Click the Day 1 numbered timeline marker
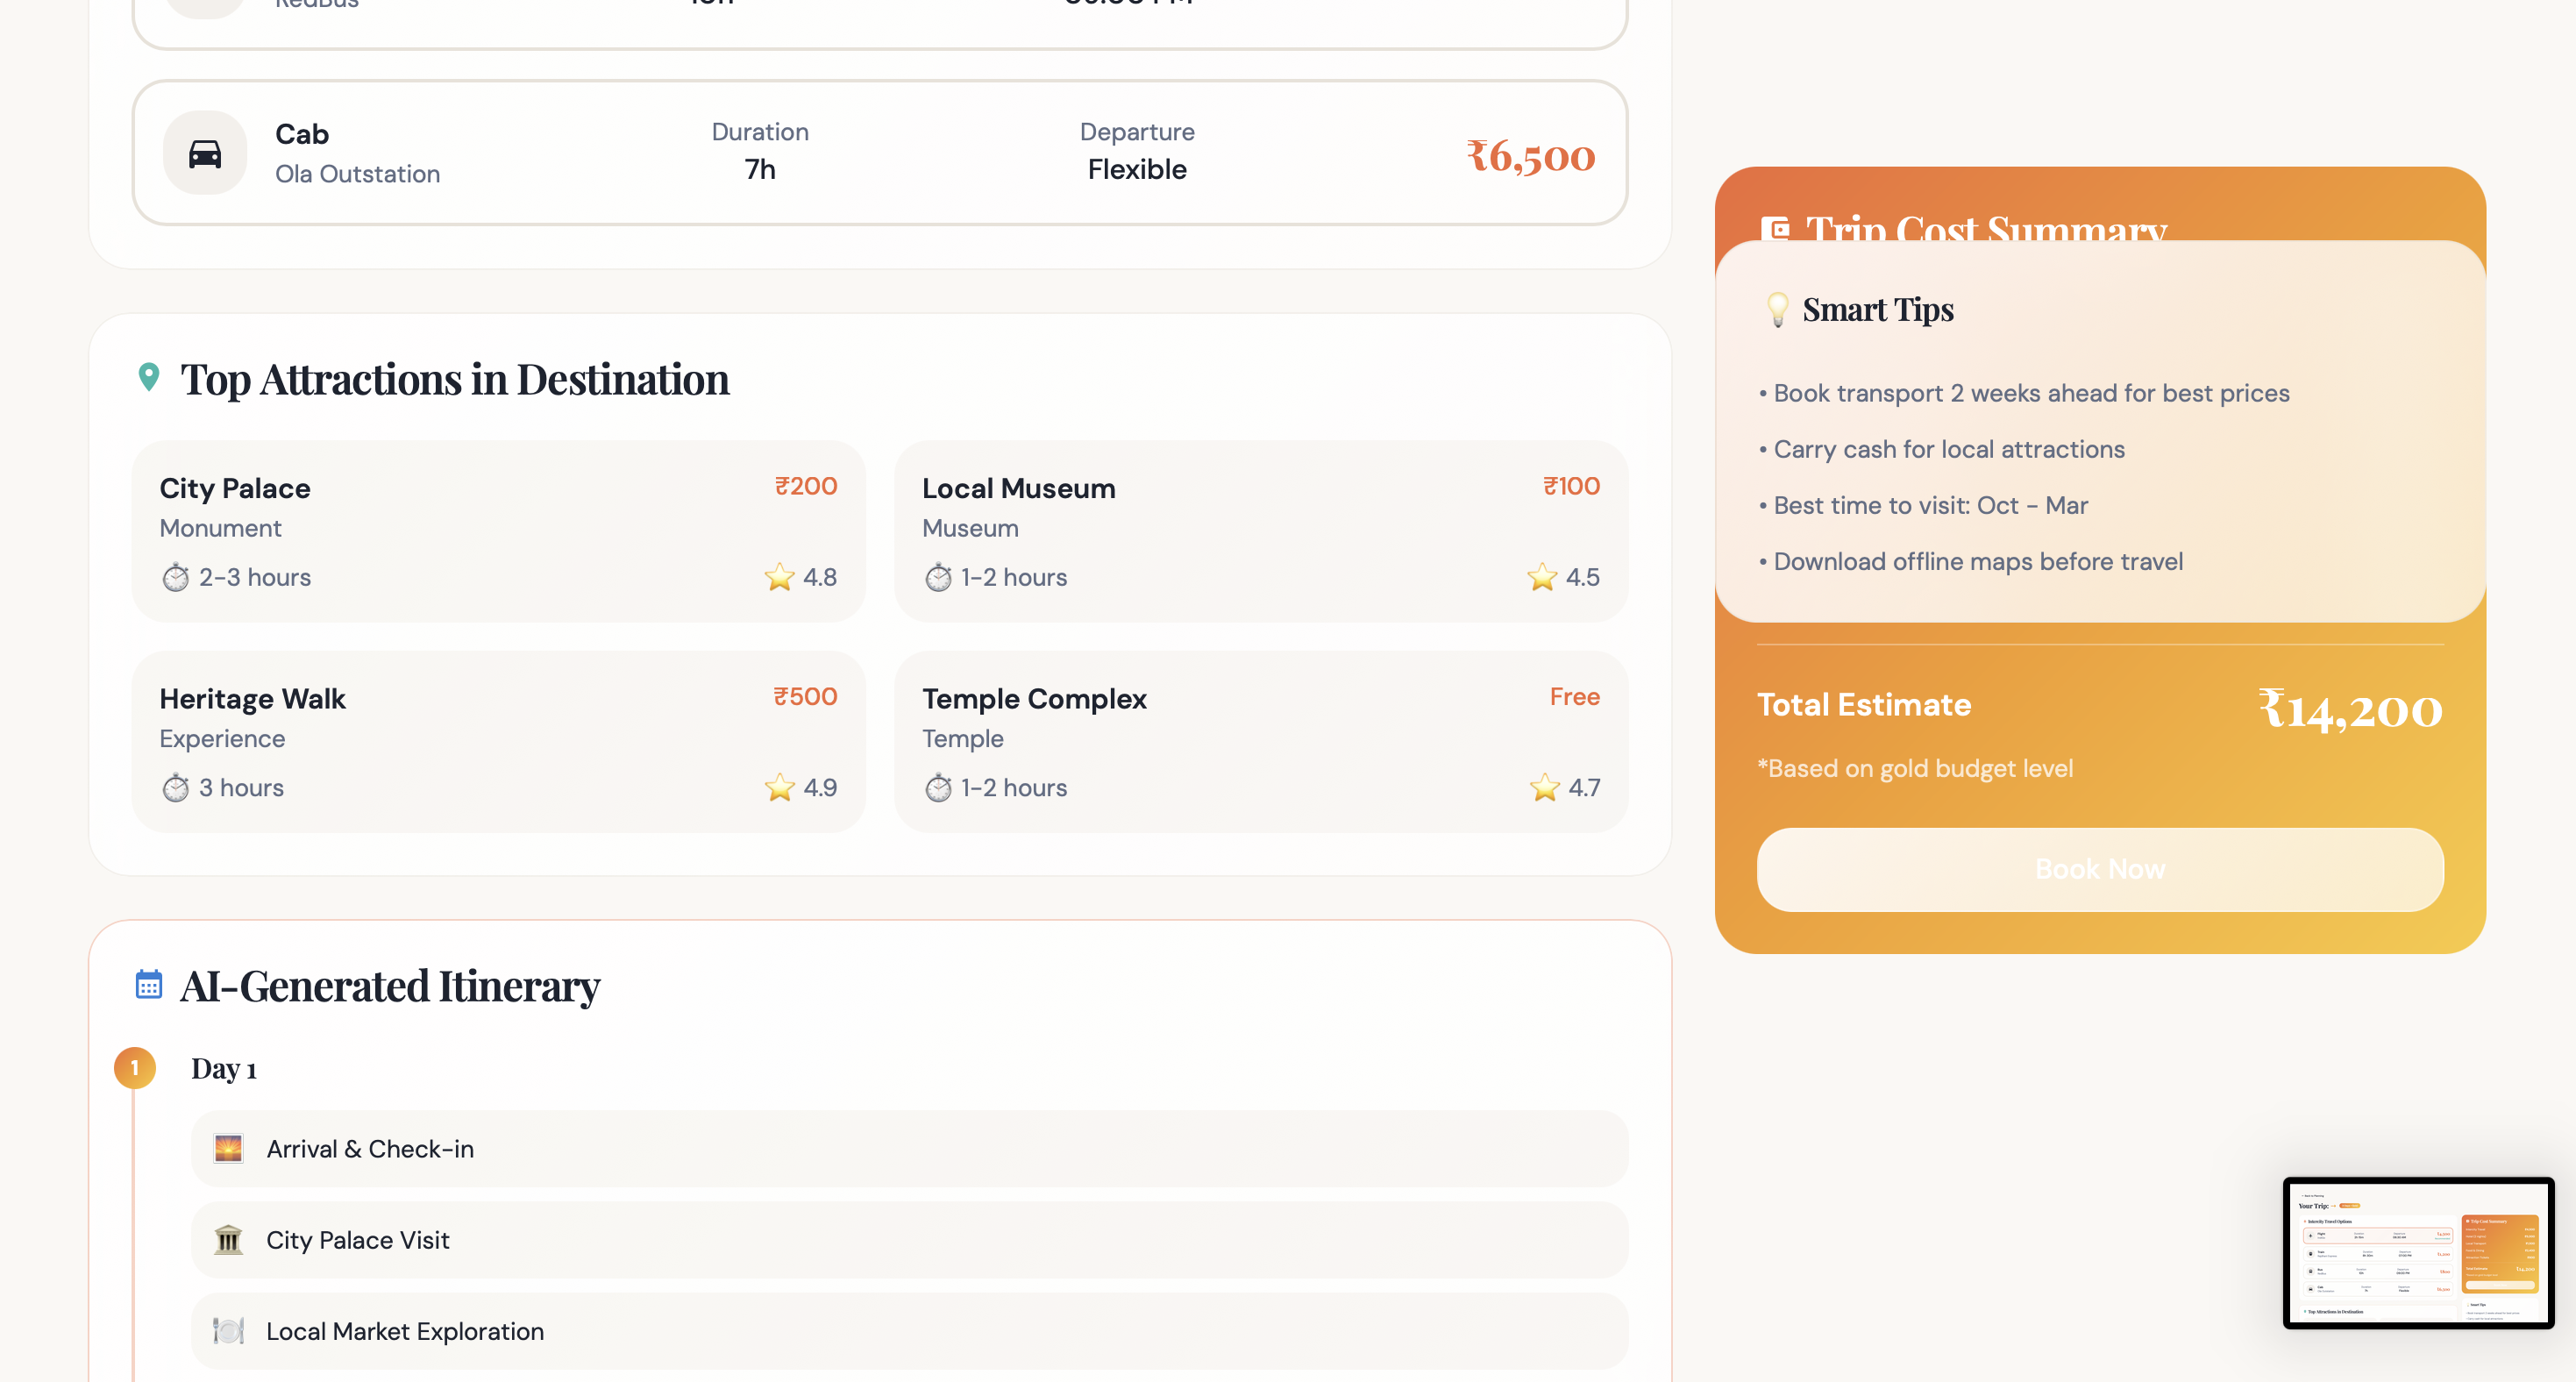Viewport: 2576px width, 1382px height. (135, 1068)
